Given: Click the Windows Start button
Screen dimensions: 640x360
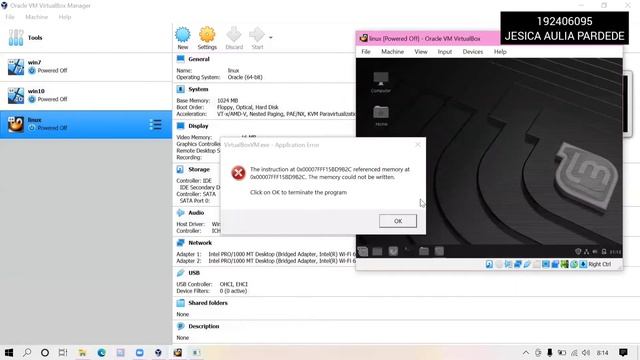Looking at the screenshot, I should point(9,353).
